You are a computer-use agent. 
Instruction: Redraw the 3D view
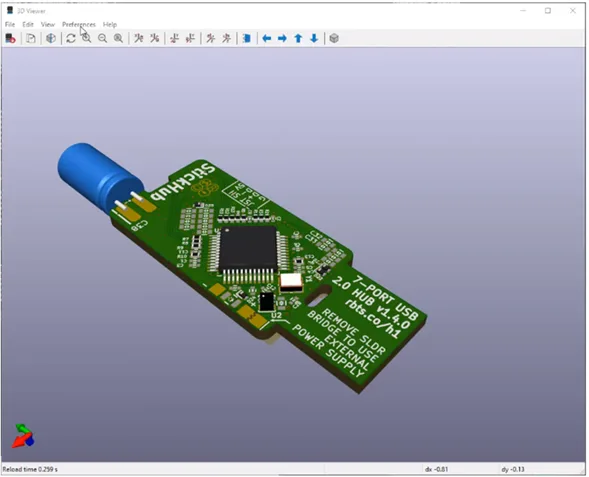tap(71, 38)
